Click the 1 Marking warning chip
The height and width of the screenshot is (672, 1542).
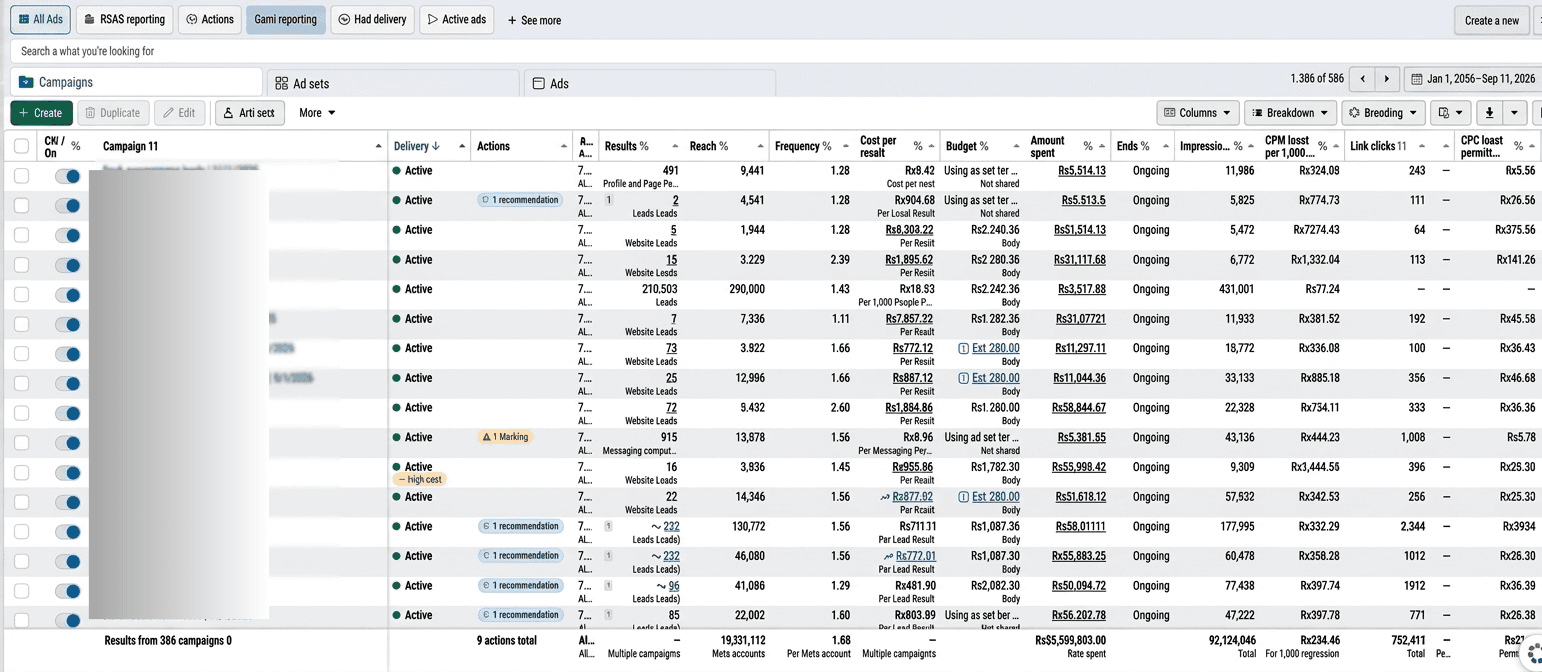(x=506, y=437)
